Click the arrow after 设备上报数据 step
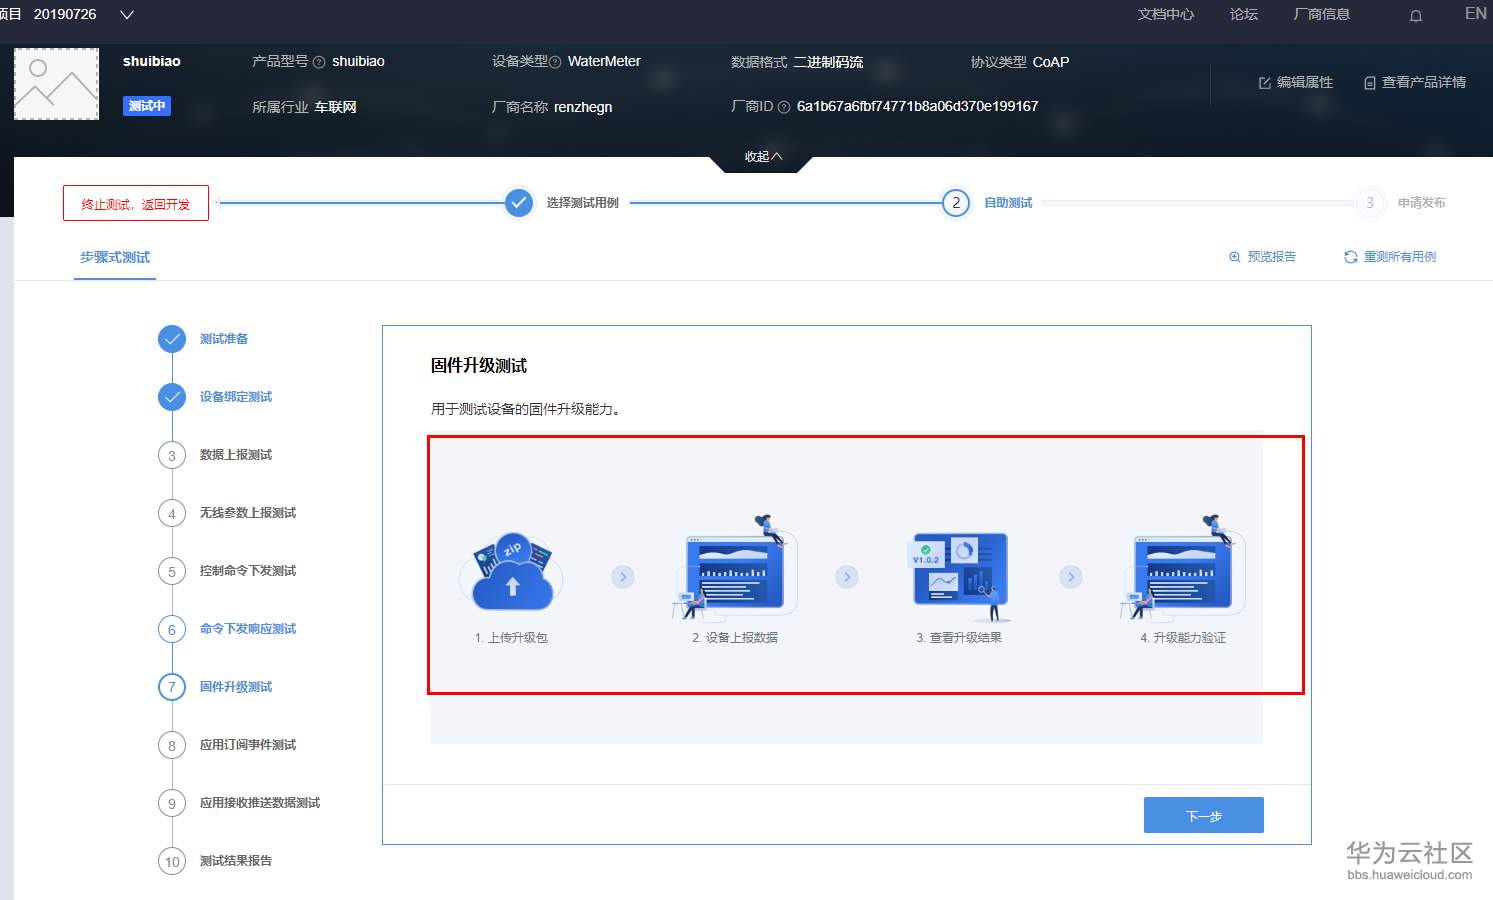 click(847, 577)
